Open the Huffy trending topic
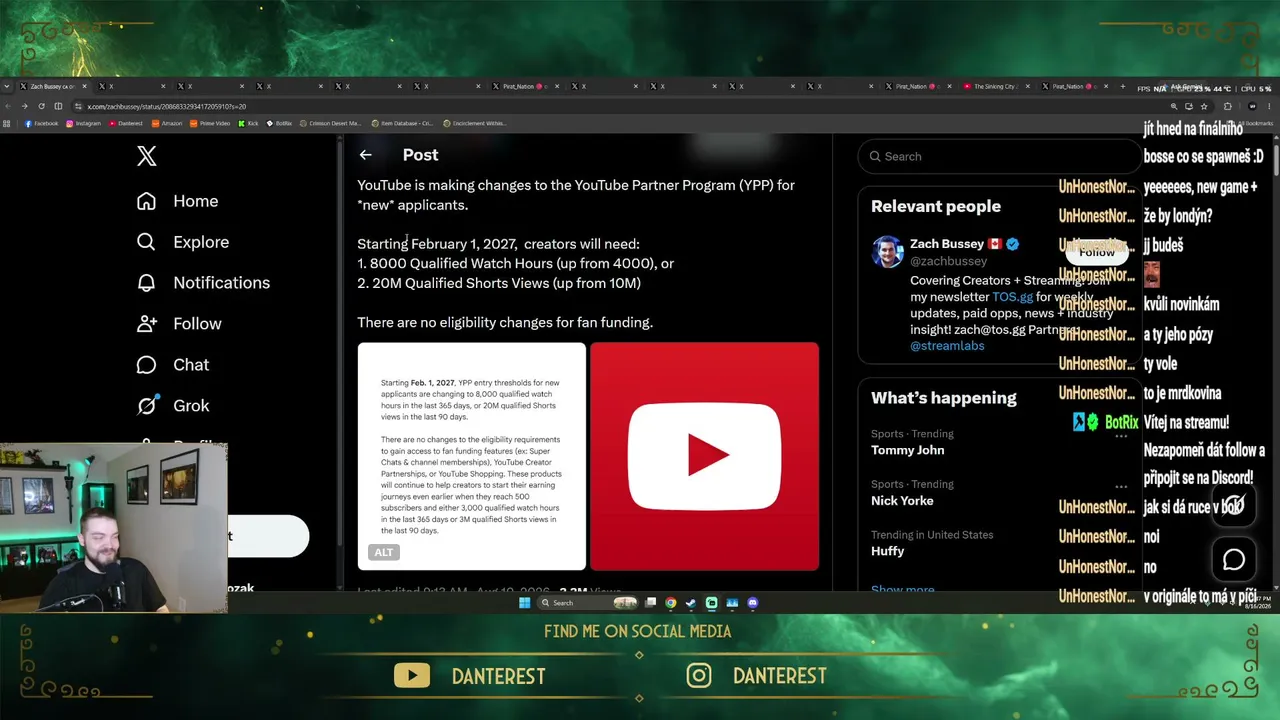The height and width of the screenshot is (720, 1280). (x=887, y=551)
